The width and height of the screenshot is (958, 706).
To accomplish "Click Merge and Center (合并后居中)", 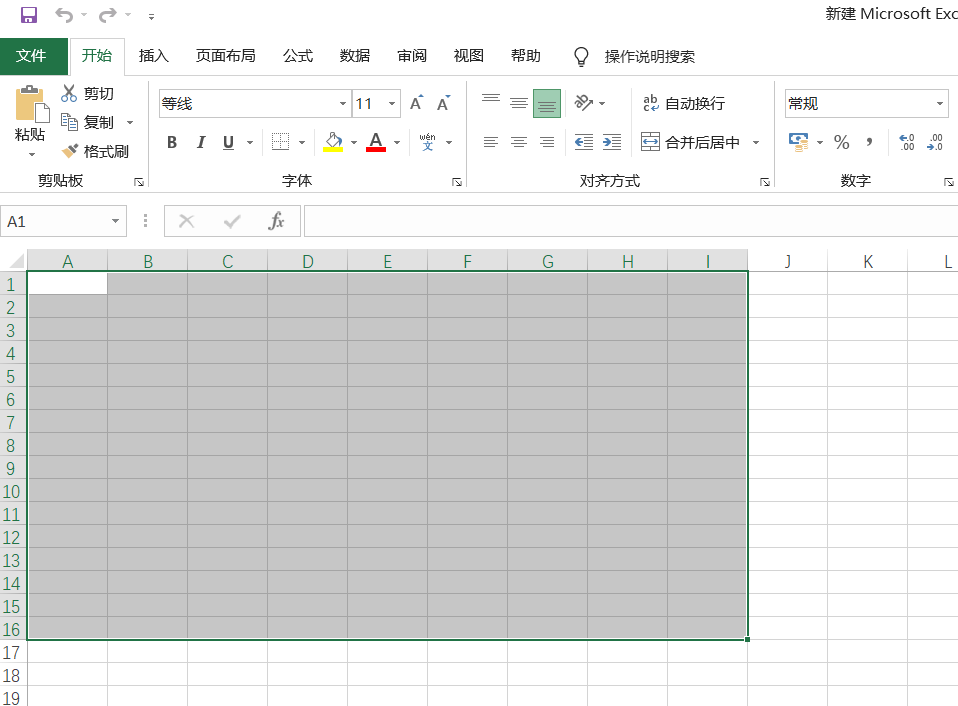I will 690,142.
